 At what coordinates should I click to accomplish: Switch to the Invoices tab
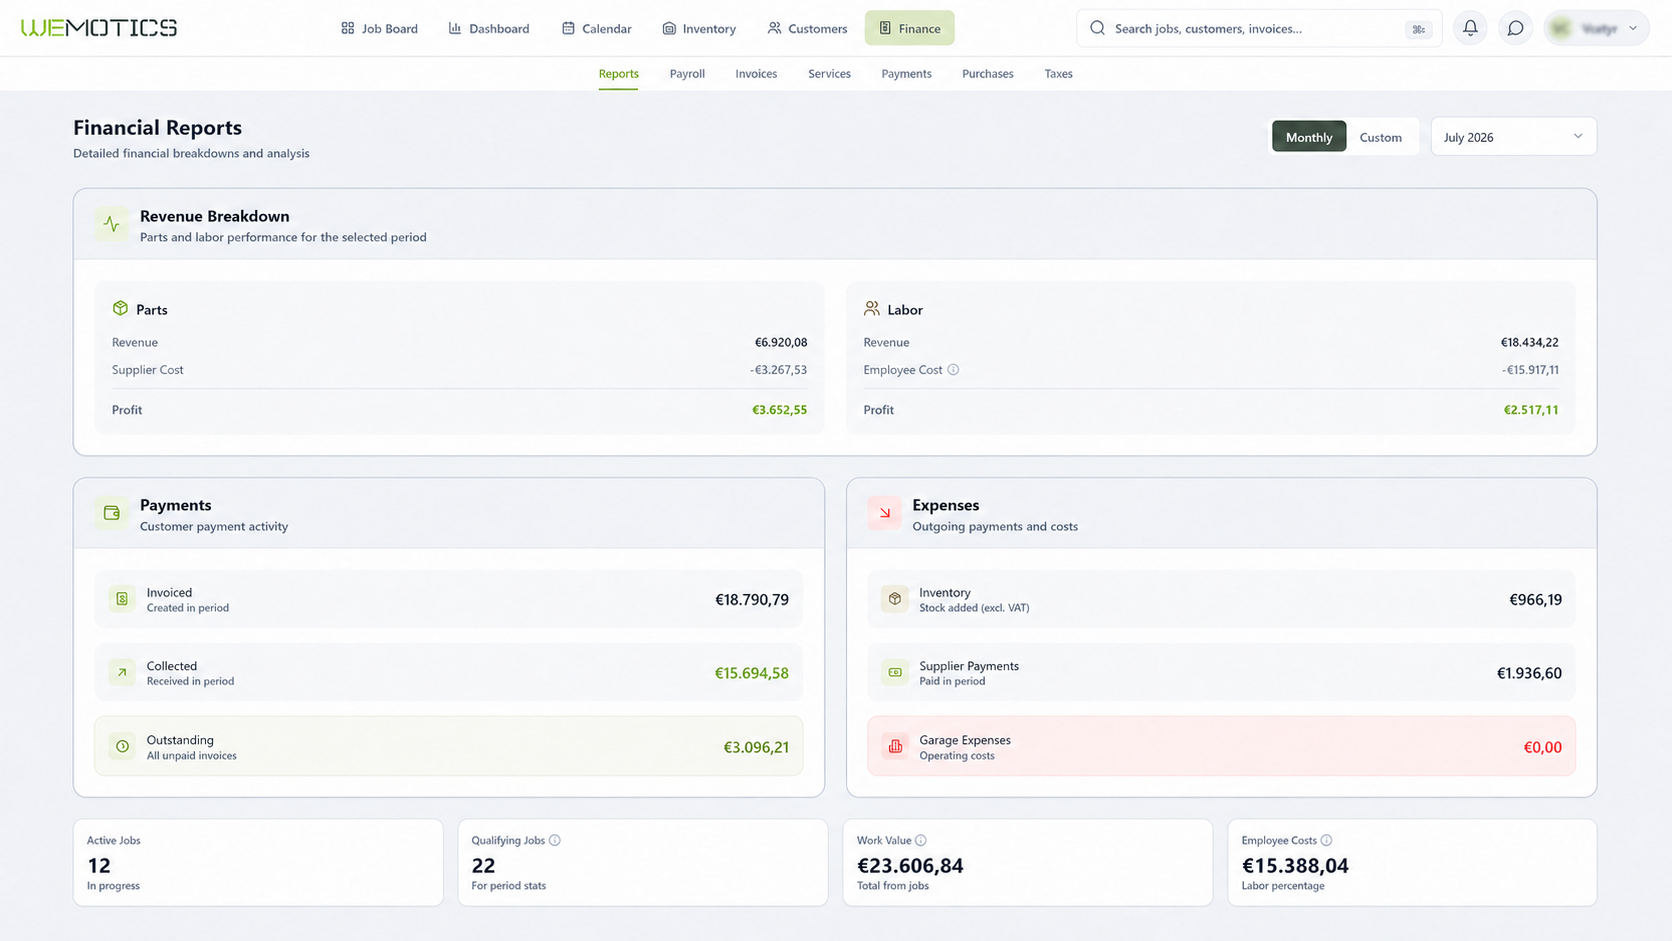point(756,74)
